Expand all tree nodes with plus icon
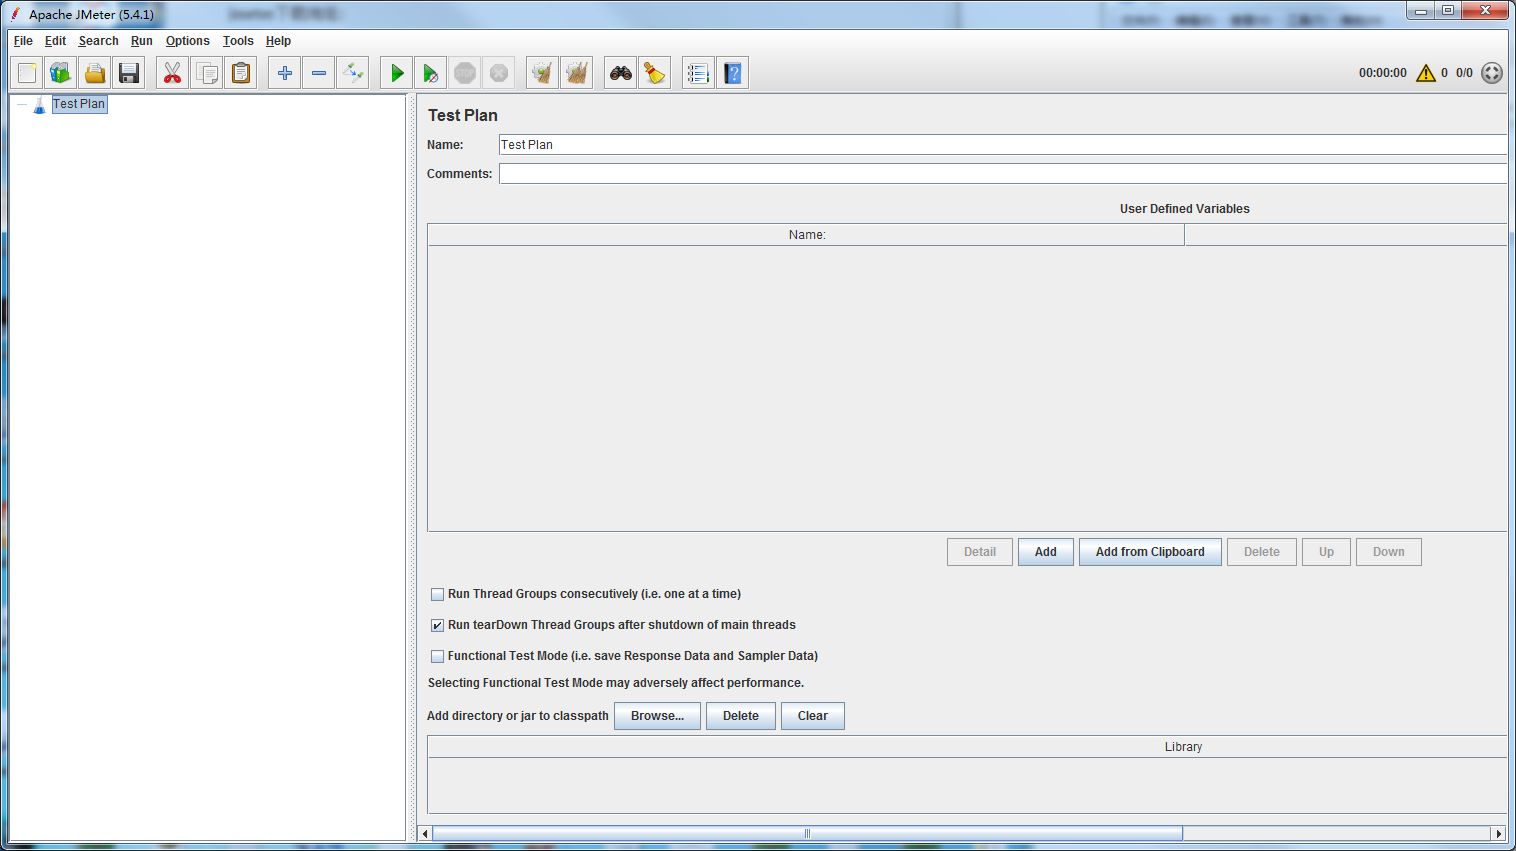This screenshot has height=851, width=1516. 285,73
